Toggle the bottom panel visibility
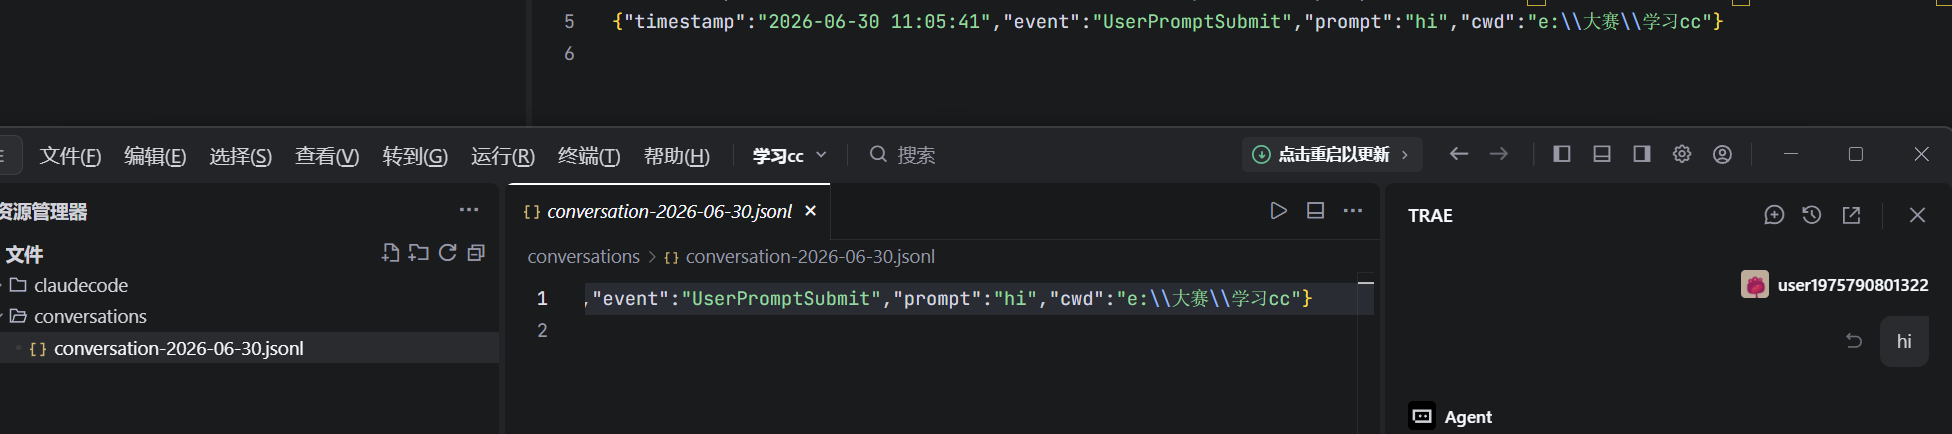 pos(1602,154)
